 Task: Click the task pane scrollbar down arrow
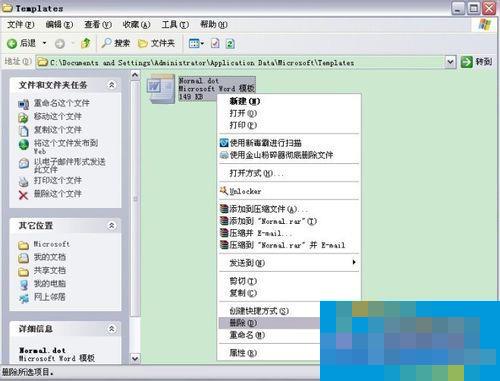(135, 359)
